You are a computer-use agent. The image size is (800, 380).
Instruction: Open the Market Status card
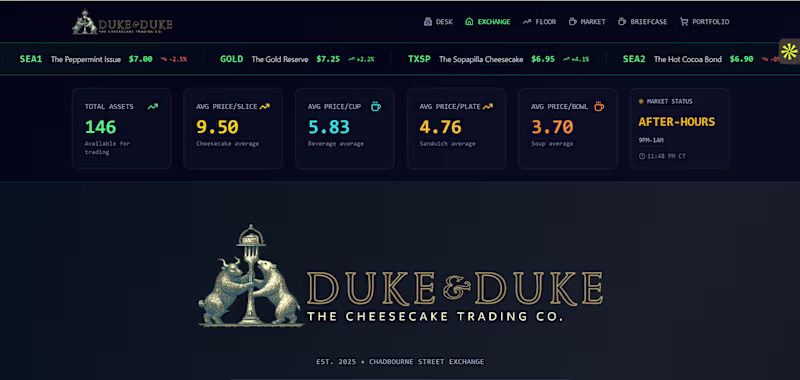pos(680,129)
